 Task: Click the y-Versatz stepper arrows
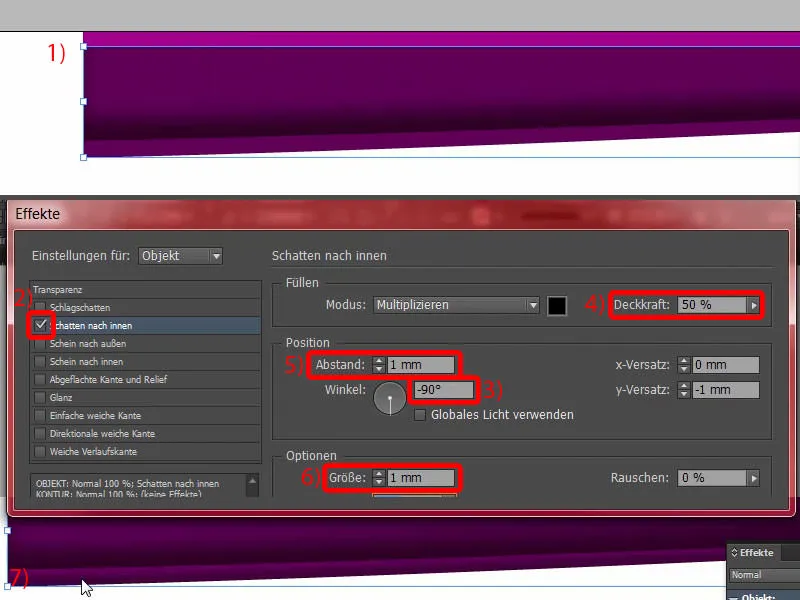(x=684, y=390)
